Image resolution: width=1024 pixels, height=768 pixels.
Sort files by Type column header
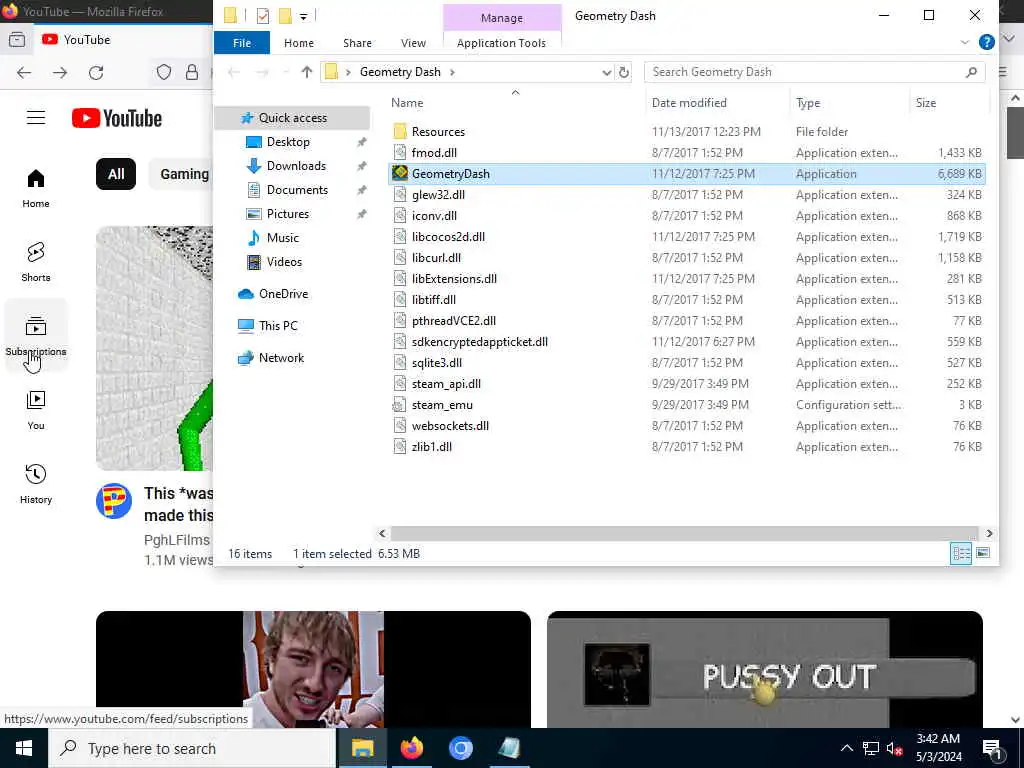pyautogui.click(x=808, y=103)
